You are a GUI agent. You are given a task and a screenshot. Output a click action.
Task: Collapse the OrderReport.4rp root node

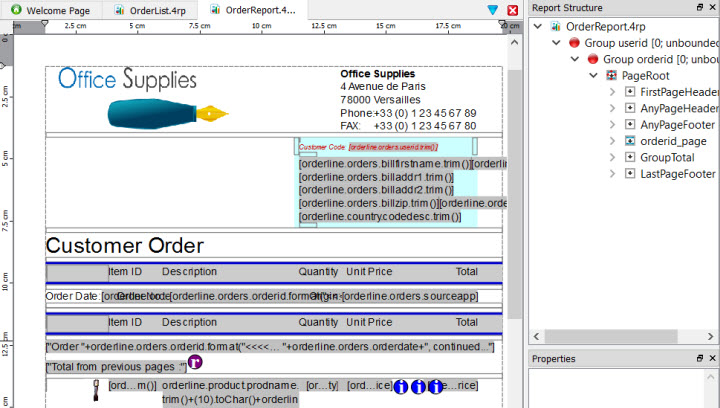click(538, 26)
